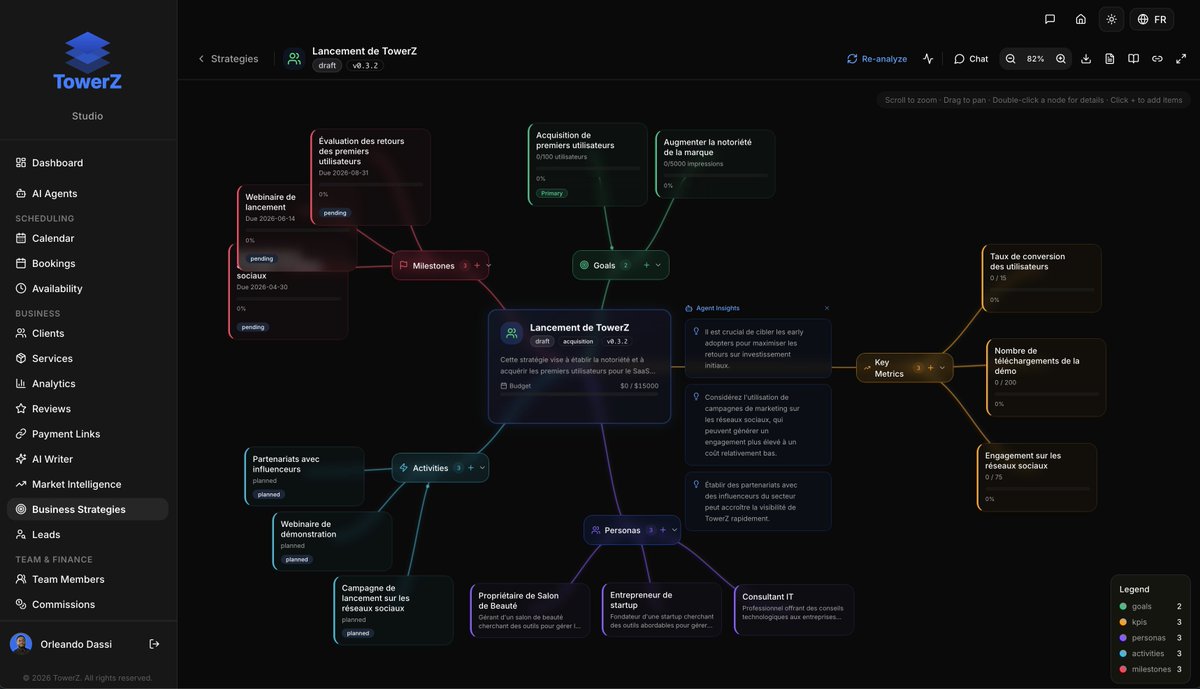This screenshot has height=689, width=1200.
Task: Select Webinaire de démonstration activity card
Action: pyautogui.click(x=333, y=541)
